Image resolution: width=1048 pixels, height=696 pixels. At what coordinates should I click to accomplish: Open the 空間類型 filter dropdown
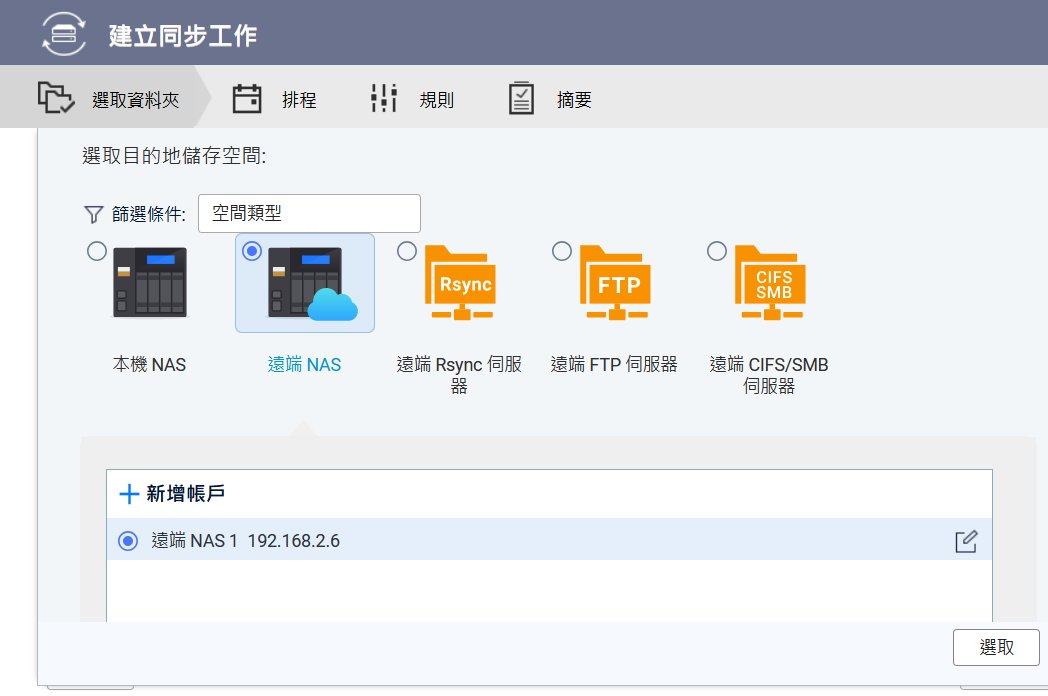tap(309, 214)
